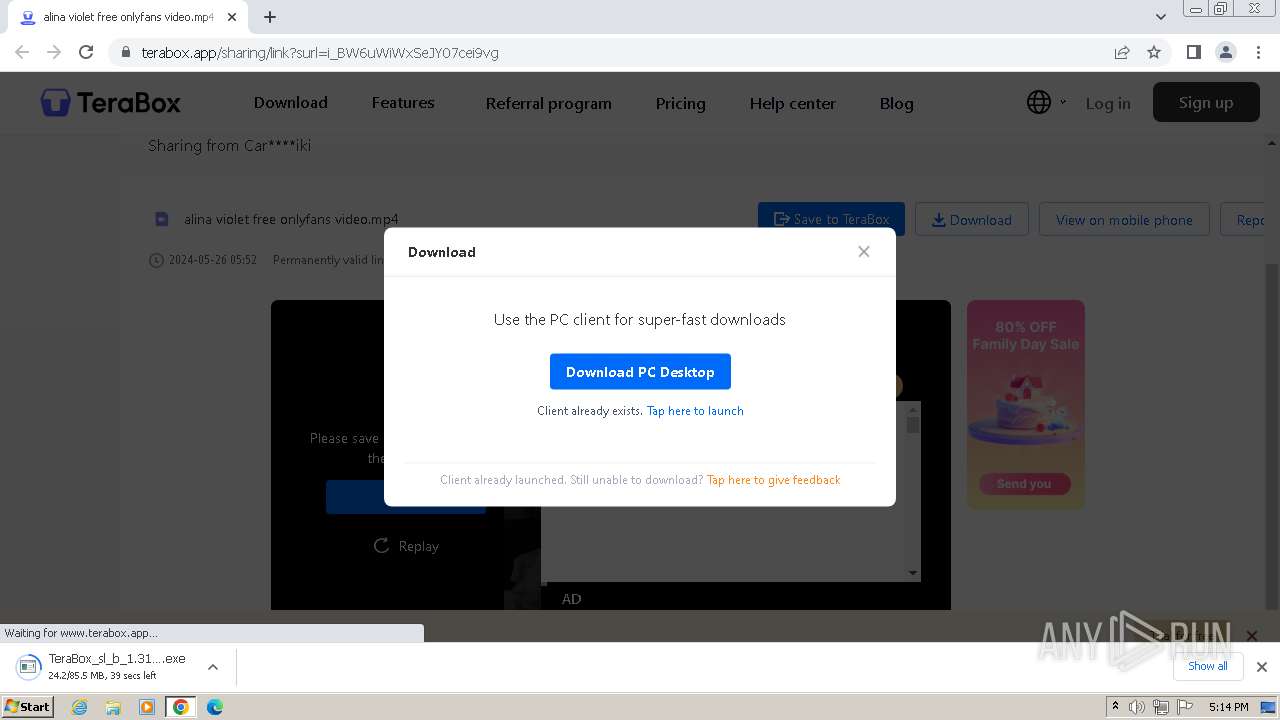Image resolution: width=1280 pixels, height=720 pixels.
Task: Click the black Sign up button
Action: pyautogui.click(x=1206, y=102)
